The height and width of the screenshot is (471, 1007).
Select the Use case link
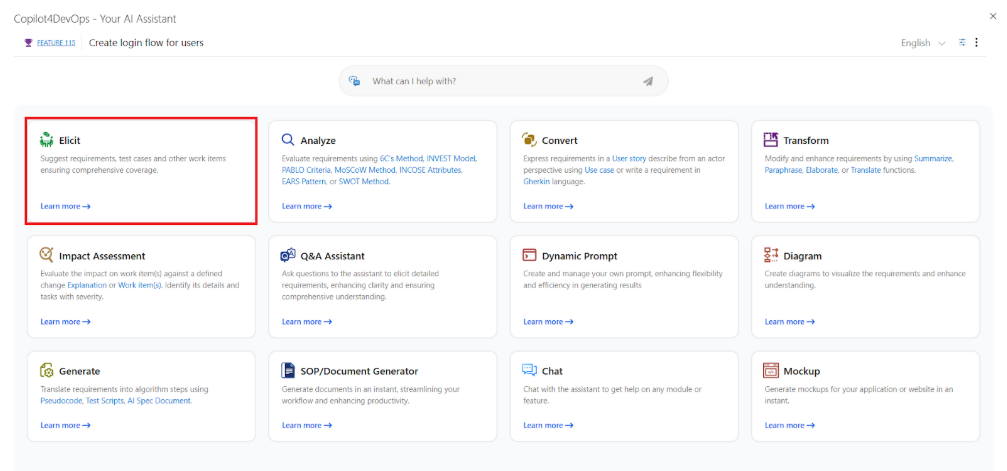point(599,170)
